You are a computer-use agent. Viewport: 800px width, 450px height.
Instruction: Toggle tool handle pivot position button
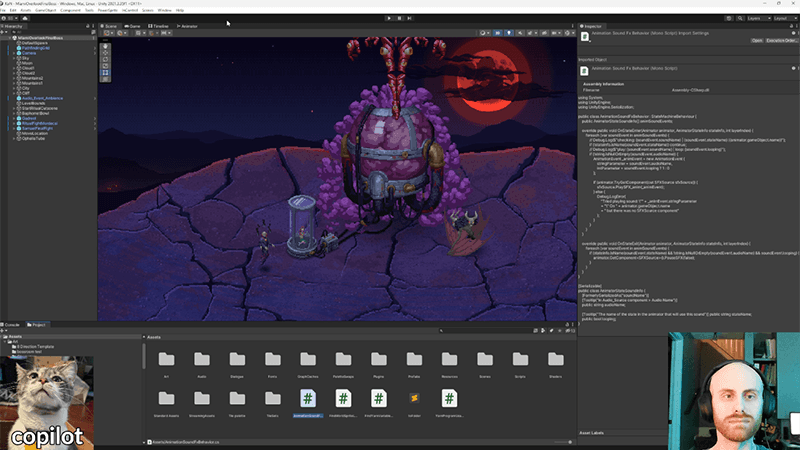point(108,33)
